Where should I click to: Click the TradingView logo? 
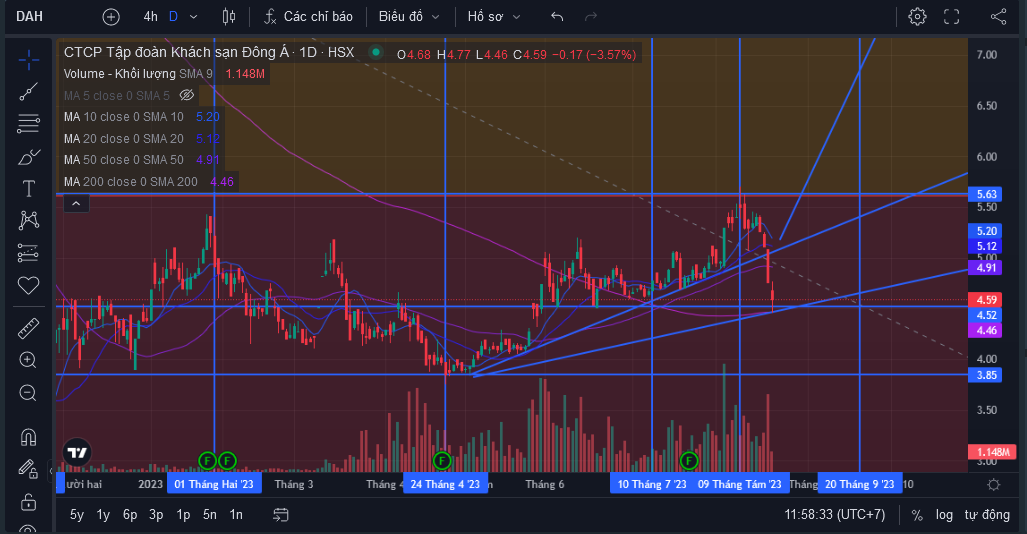point(77,452)
